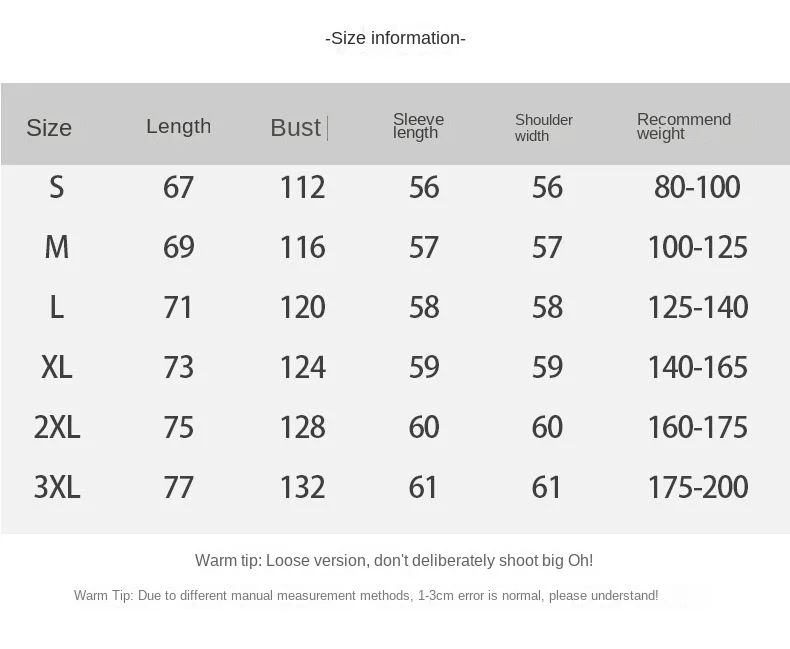This screenshot has height=649, width=790.
Task: Click the Sleeve length column header
Action: point(418,126)
